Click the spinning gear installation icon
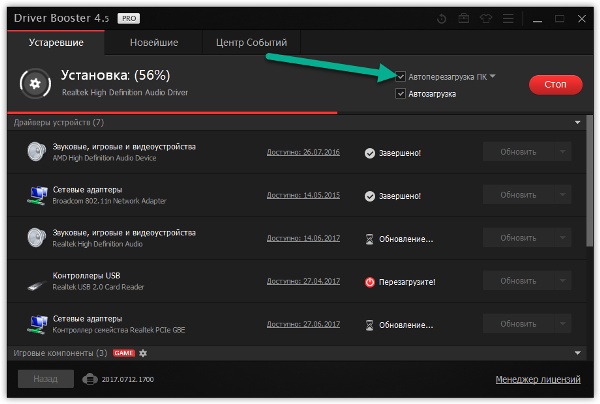The height and width of the screenshot is (404, 600). pos(35,83)
